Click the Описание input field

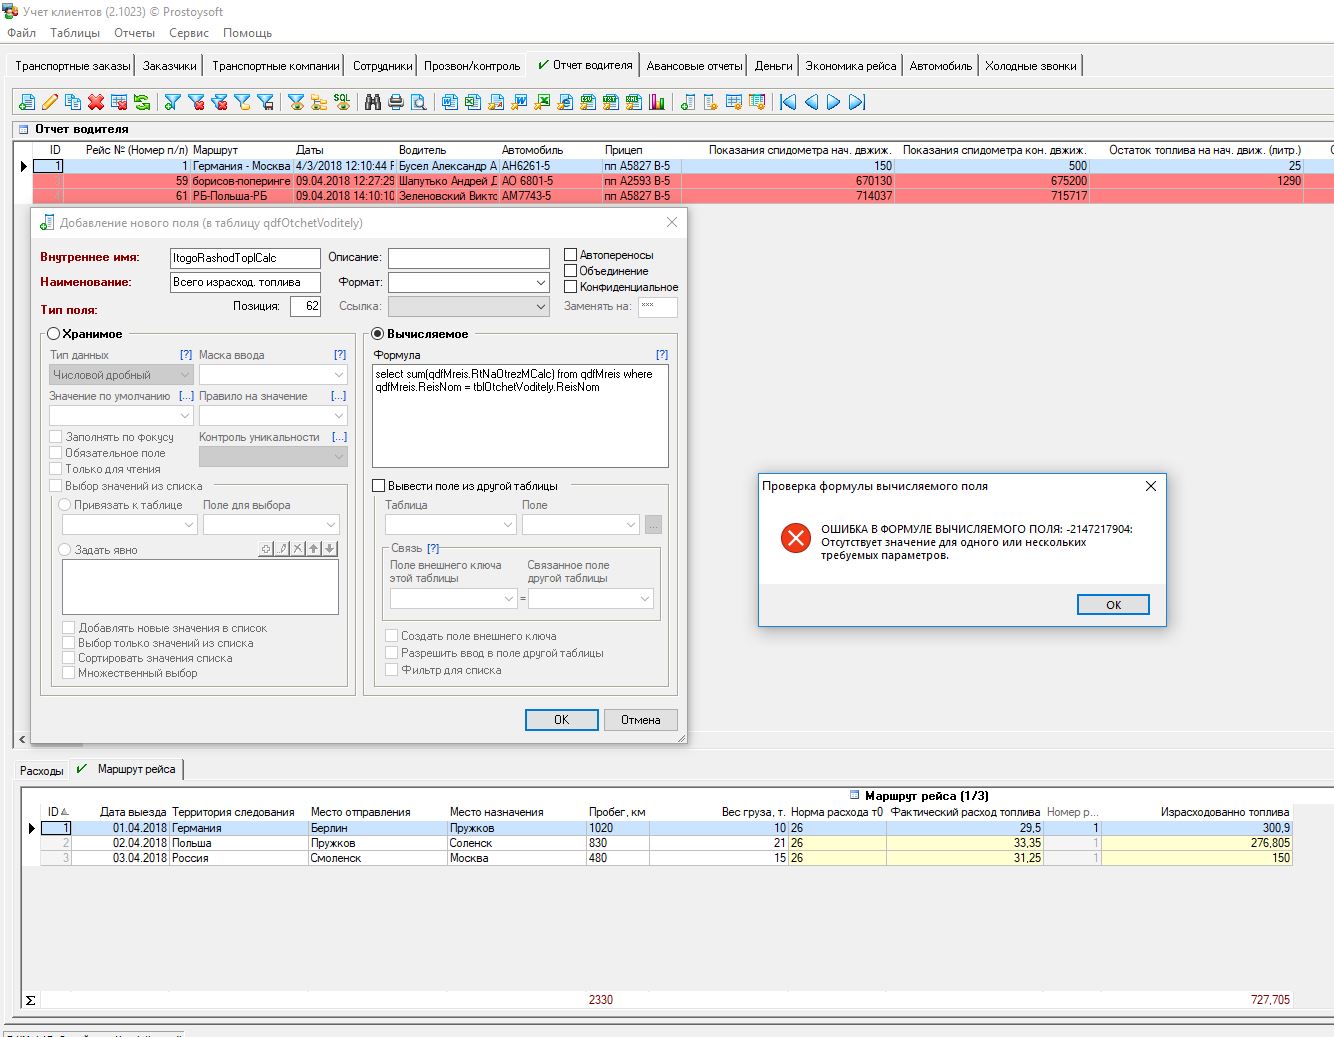pyautogui.click(x=469, y=258)
